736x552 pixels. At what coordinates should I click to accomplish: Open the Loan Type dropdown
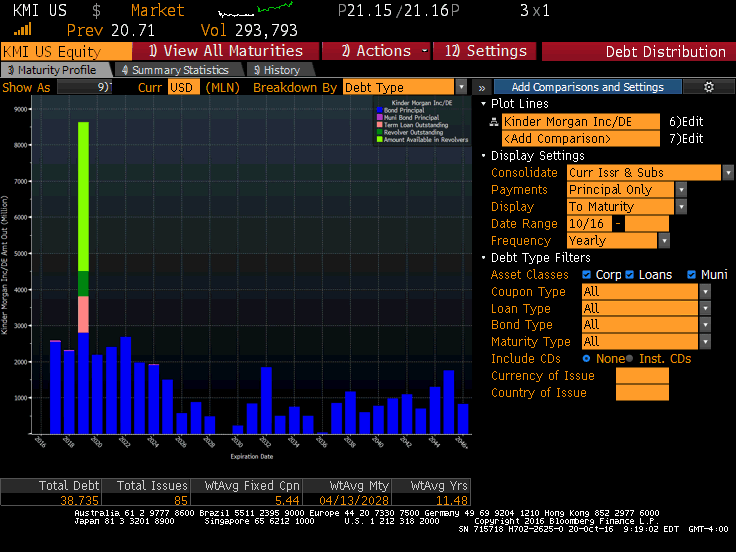(x=705, y=308)
